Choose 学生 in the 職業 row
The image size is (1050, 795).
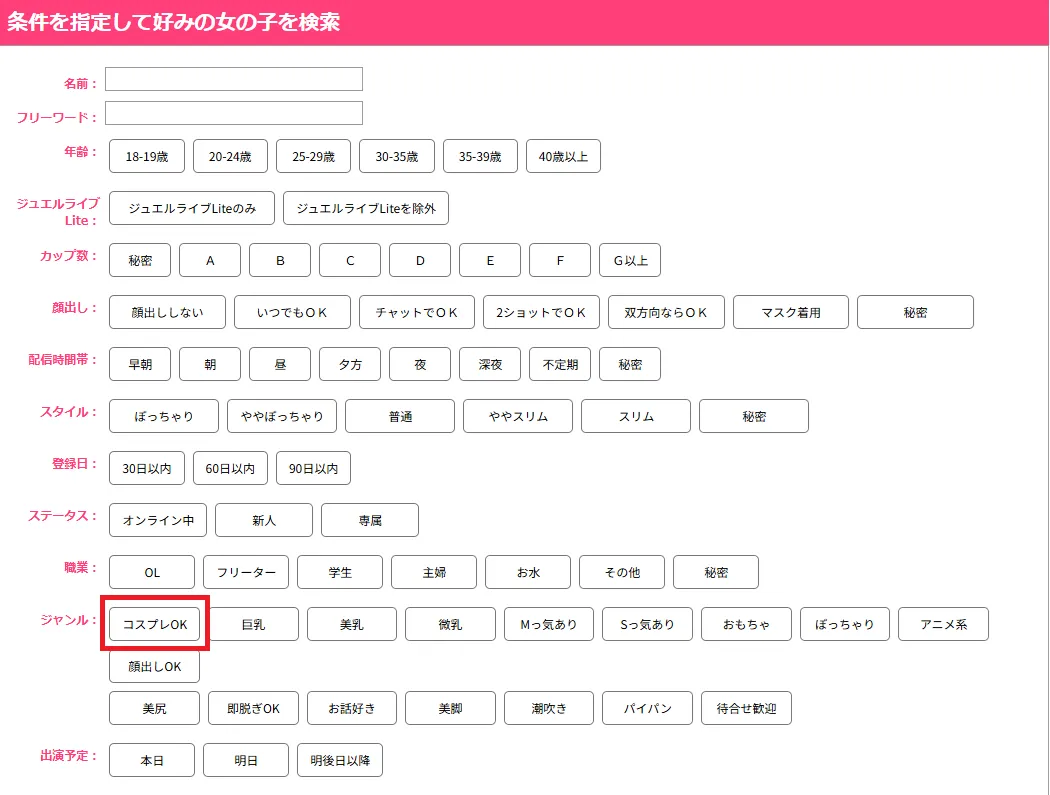point(340,572)
